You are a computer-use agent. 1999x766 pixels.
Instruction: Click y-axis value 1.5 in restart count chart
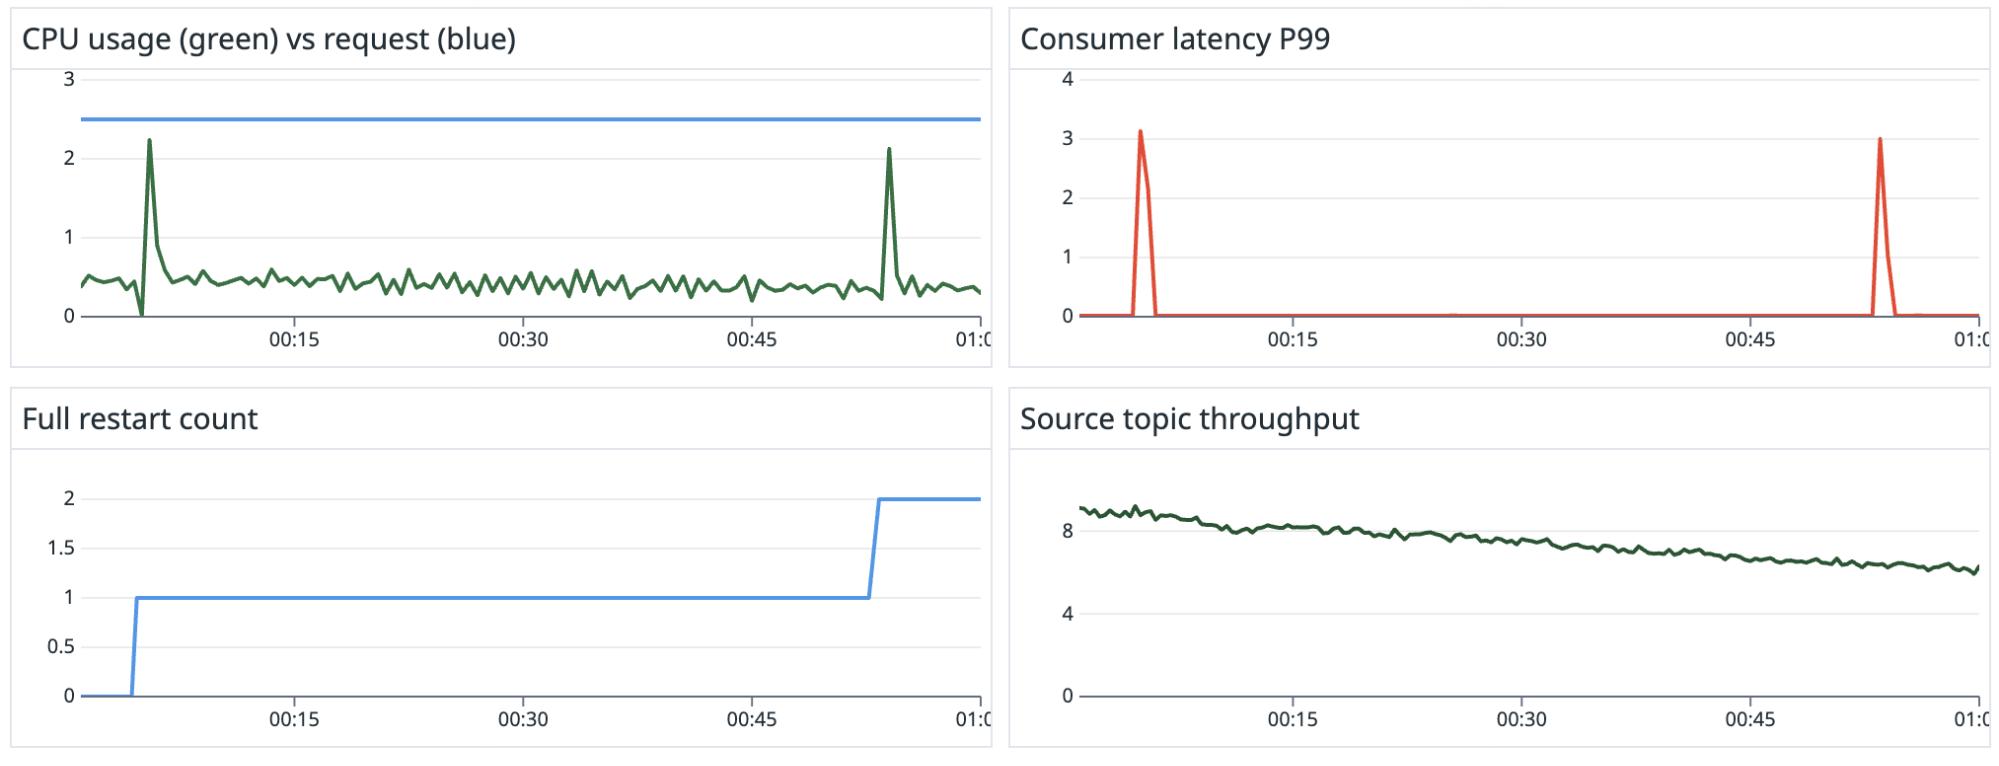(x=61, y=548)
